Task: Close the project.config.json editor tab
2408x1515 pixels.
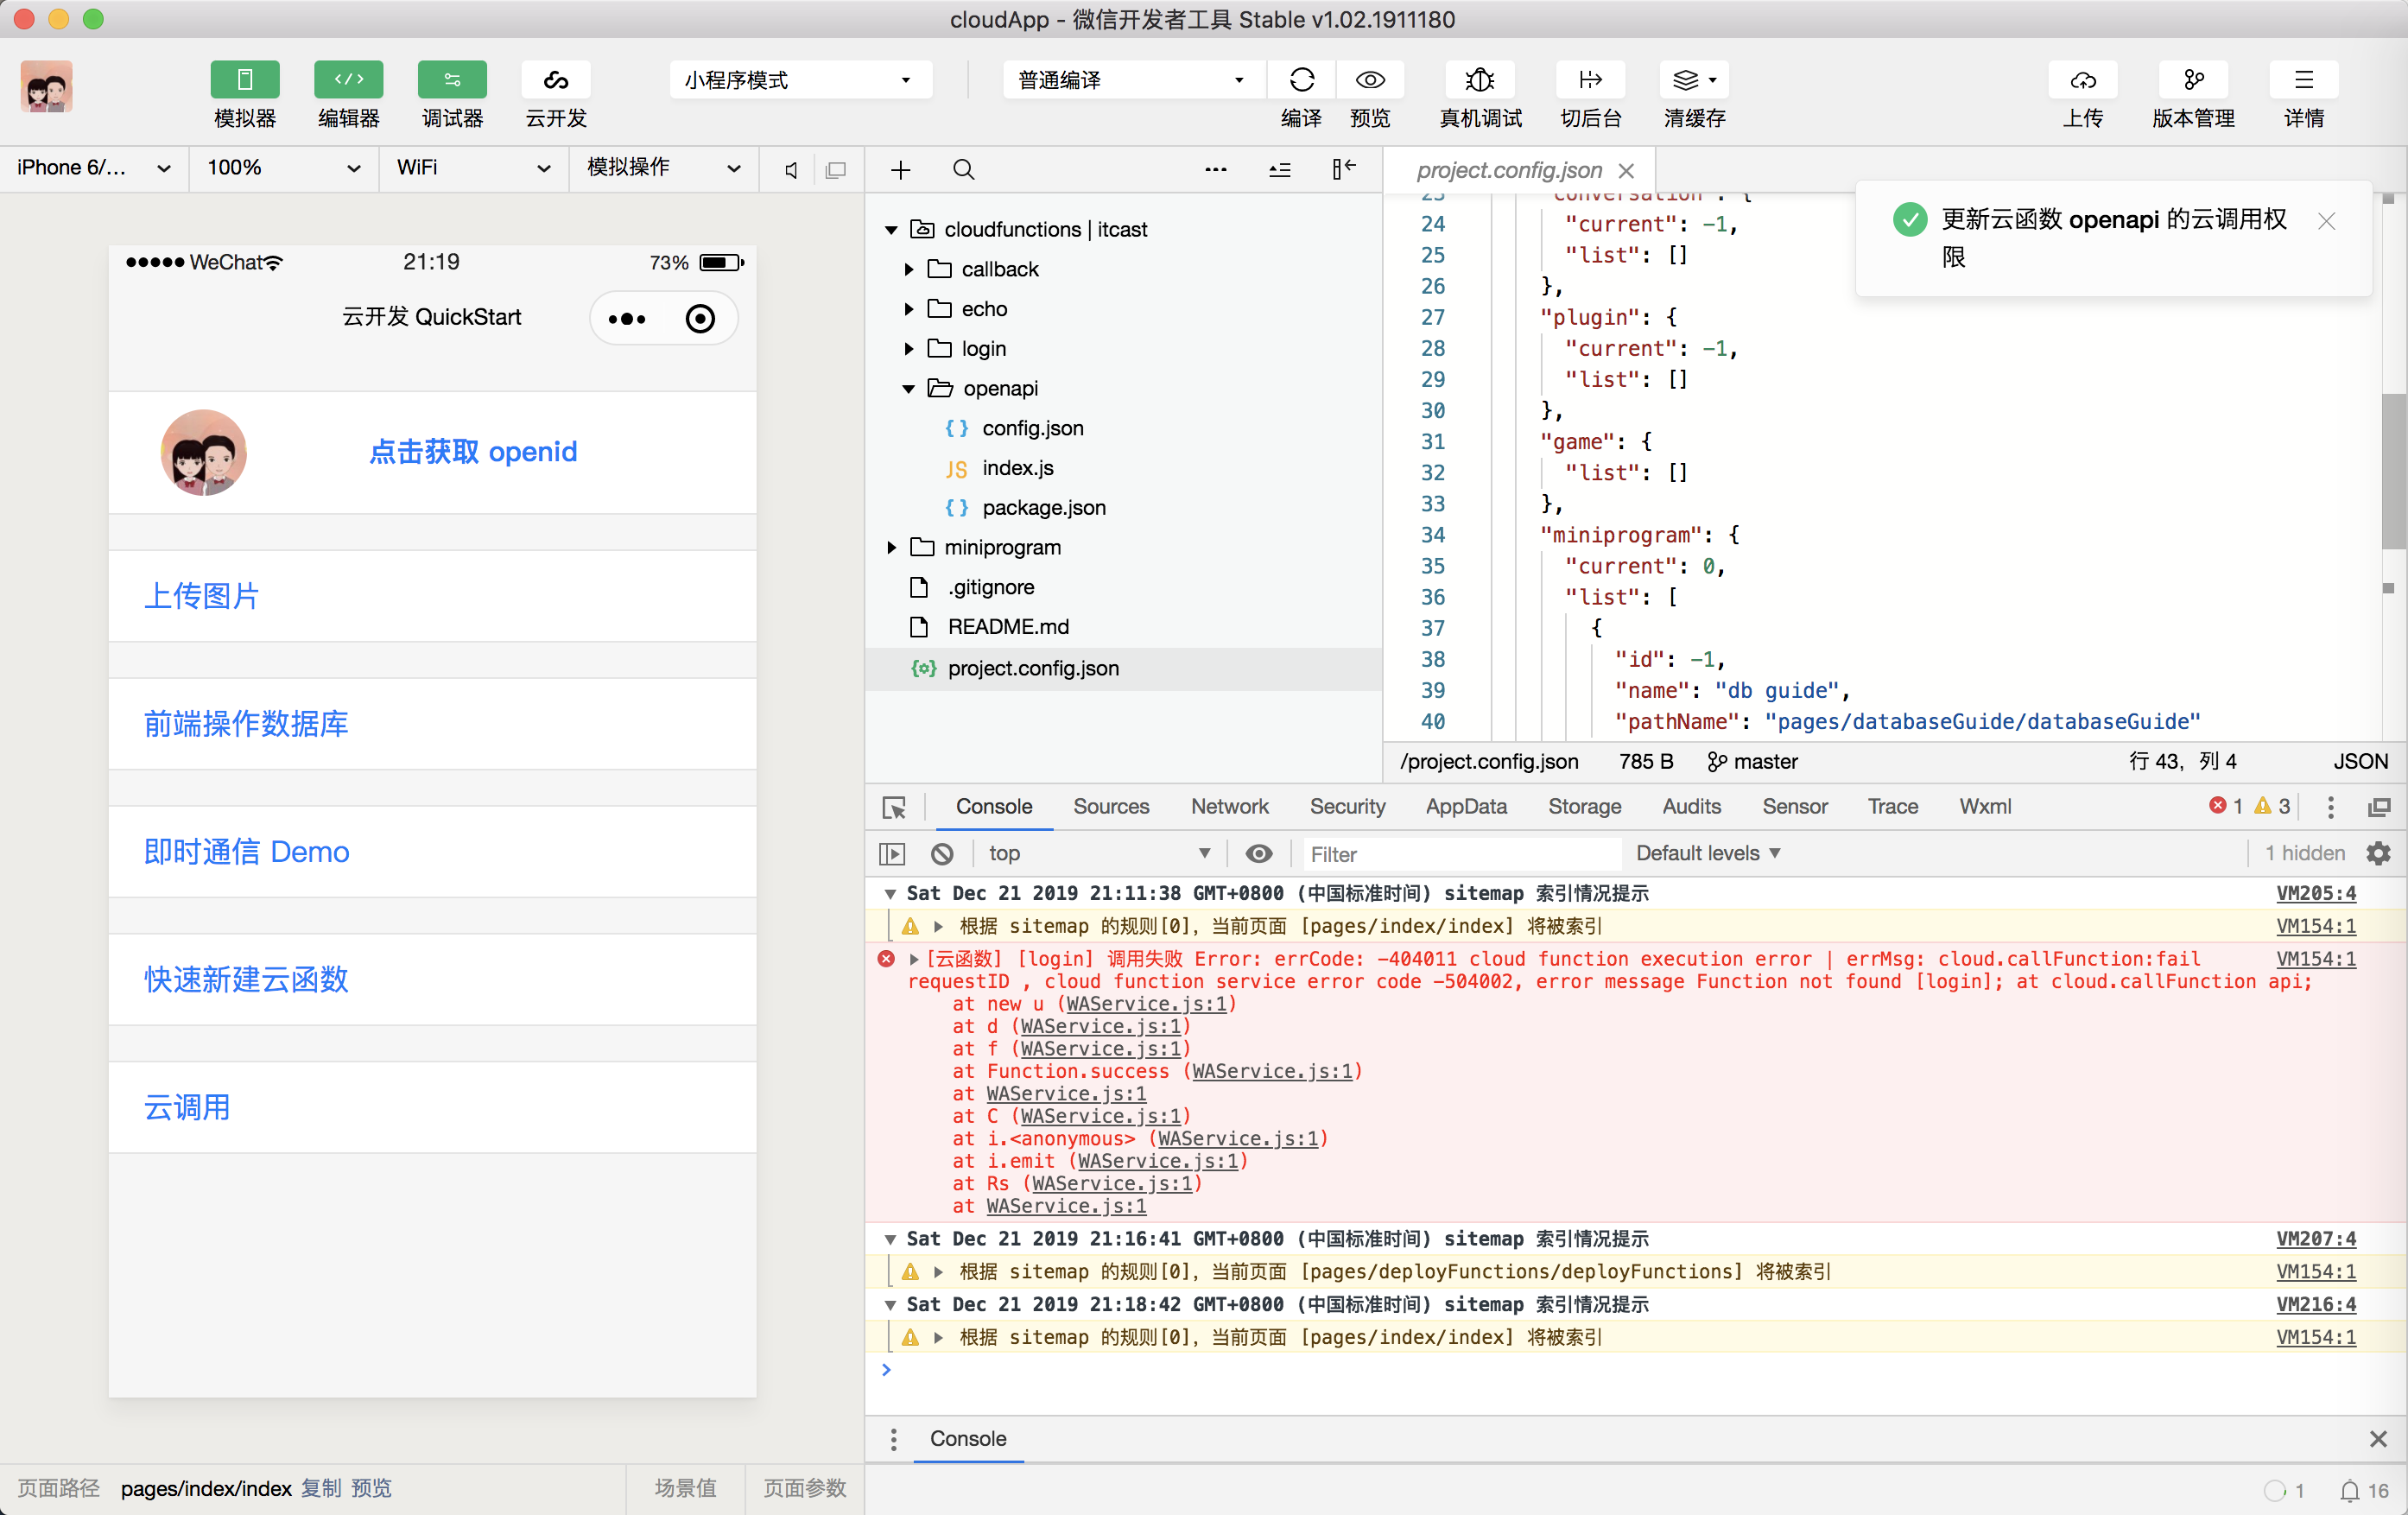Action: tap(1626, 171)
